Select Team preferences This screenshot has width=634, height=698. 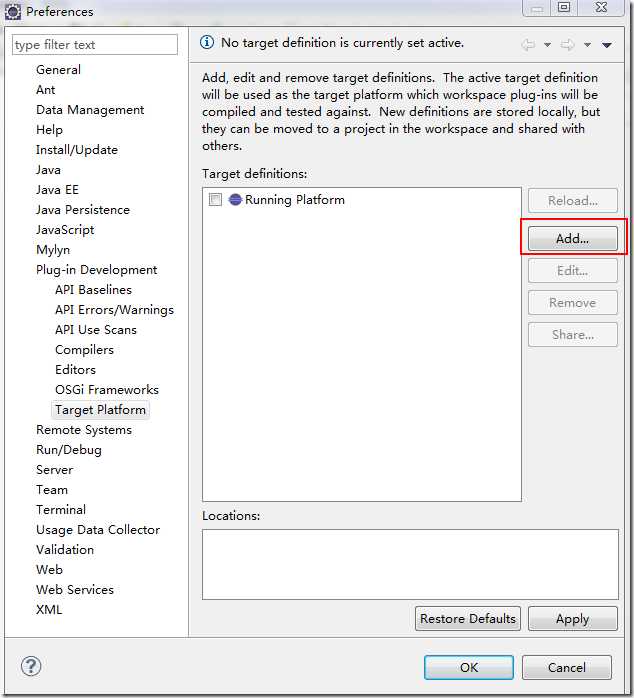[x=52, y=491]
